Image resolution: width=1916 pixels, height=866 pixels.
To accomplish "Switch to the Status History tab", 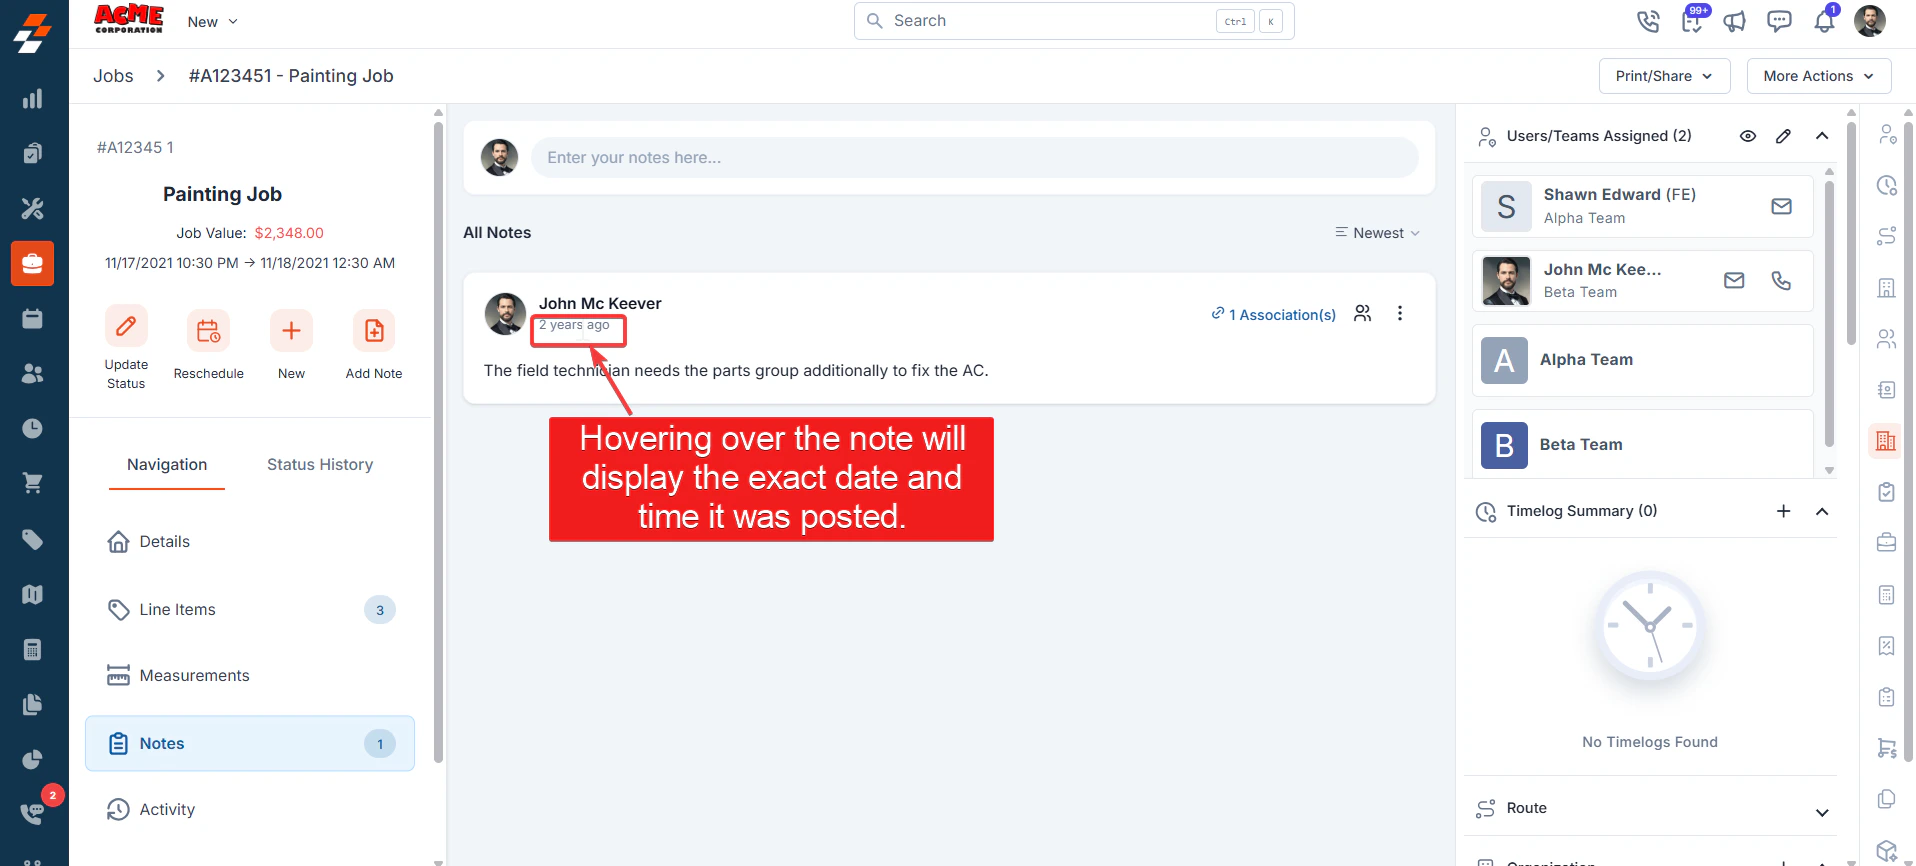I will (320, 464).
